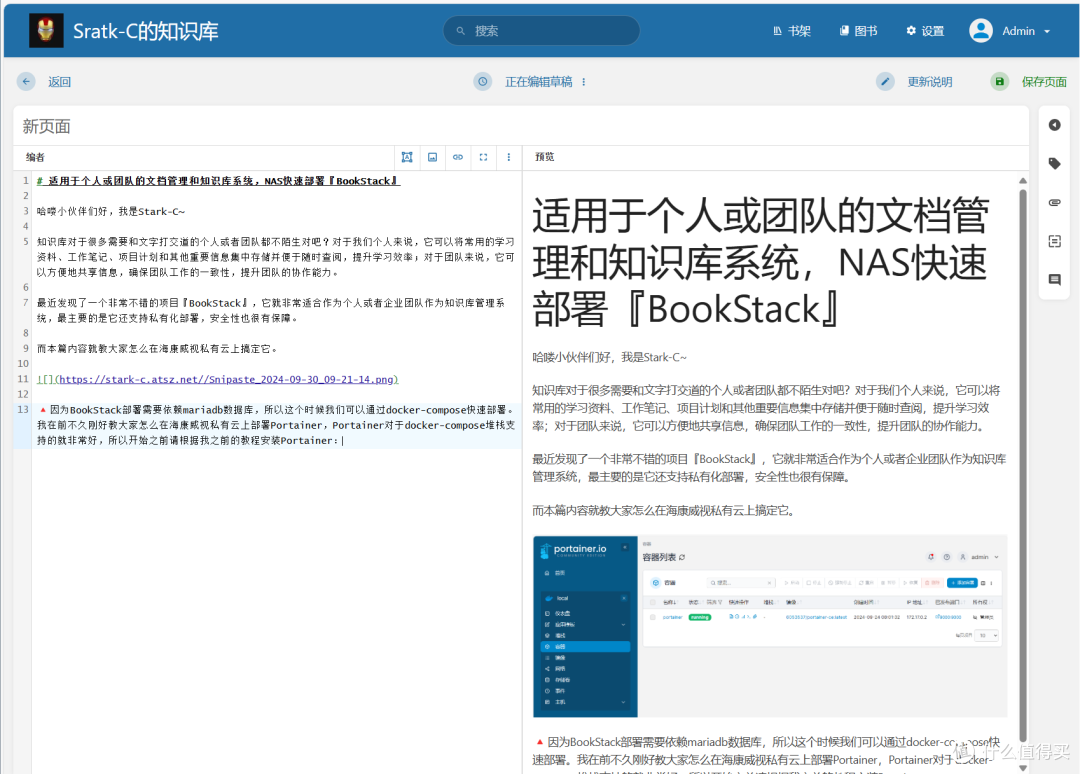Open 正在编辑草稿 draft options
The height and width of the screenshot is (774, 1080).
pyautogui.click(x=539, y=82)
